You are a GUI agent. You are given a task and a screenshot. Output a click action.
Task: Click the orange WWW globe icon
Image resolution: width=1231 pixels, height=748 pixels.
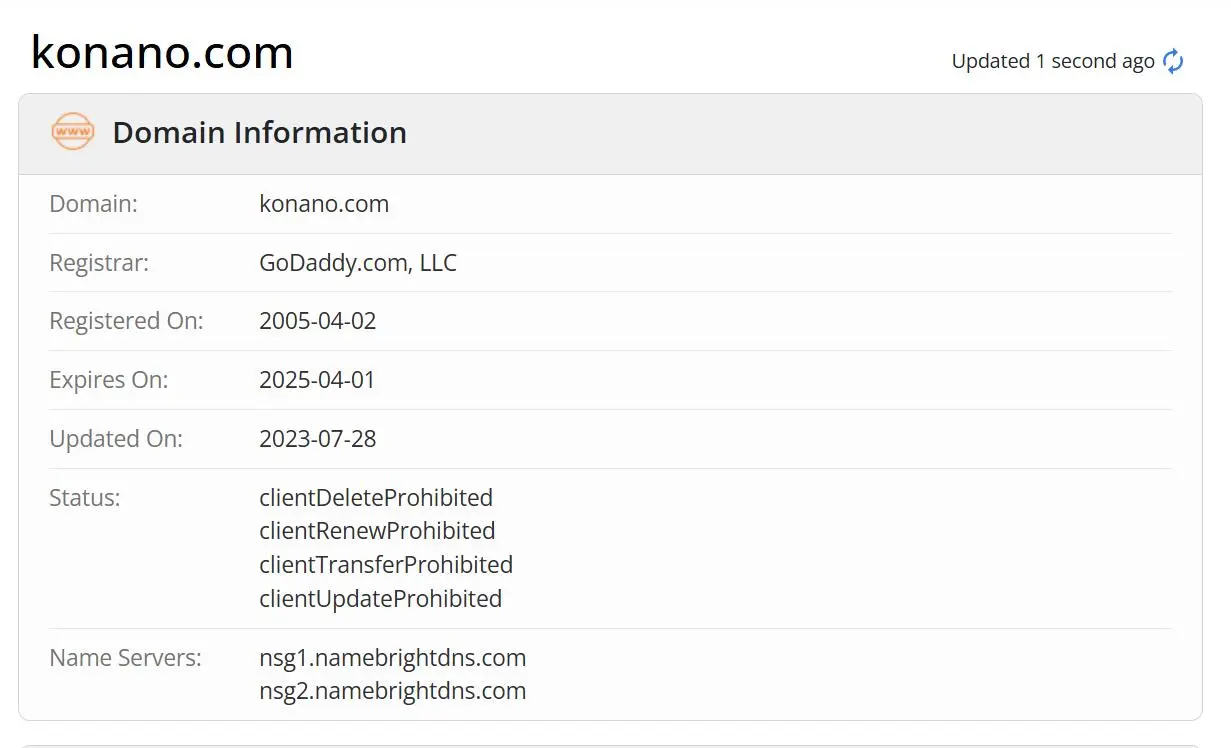pos(73,132)
